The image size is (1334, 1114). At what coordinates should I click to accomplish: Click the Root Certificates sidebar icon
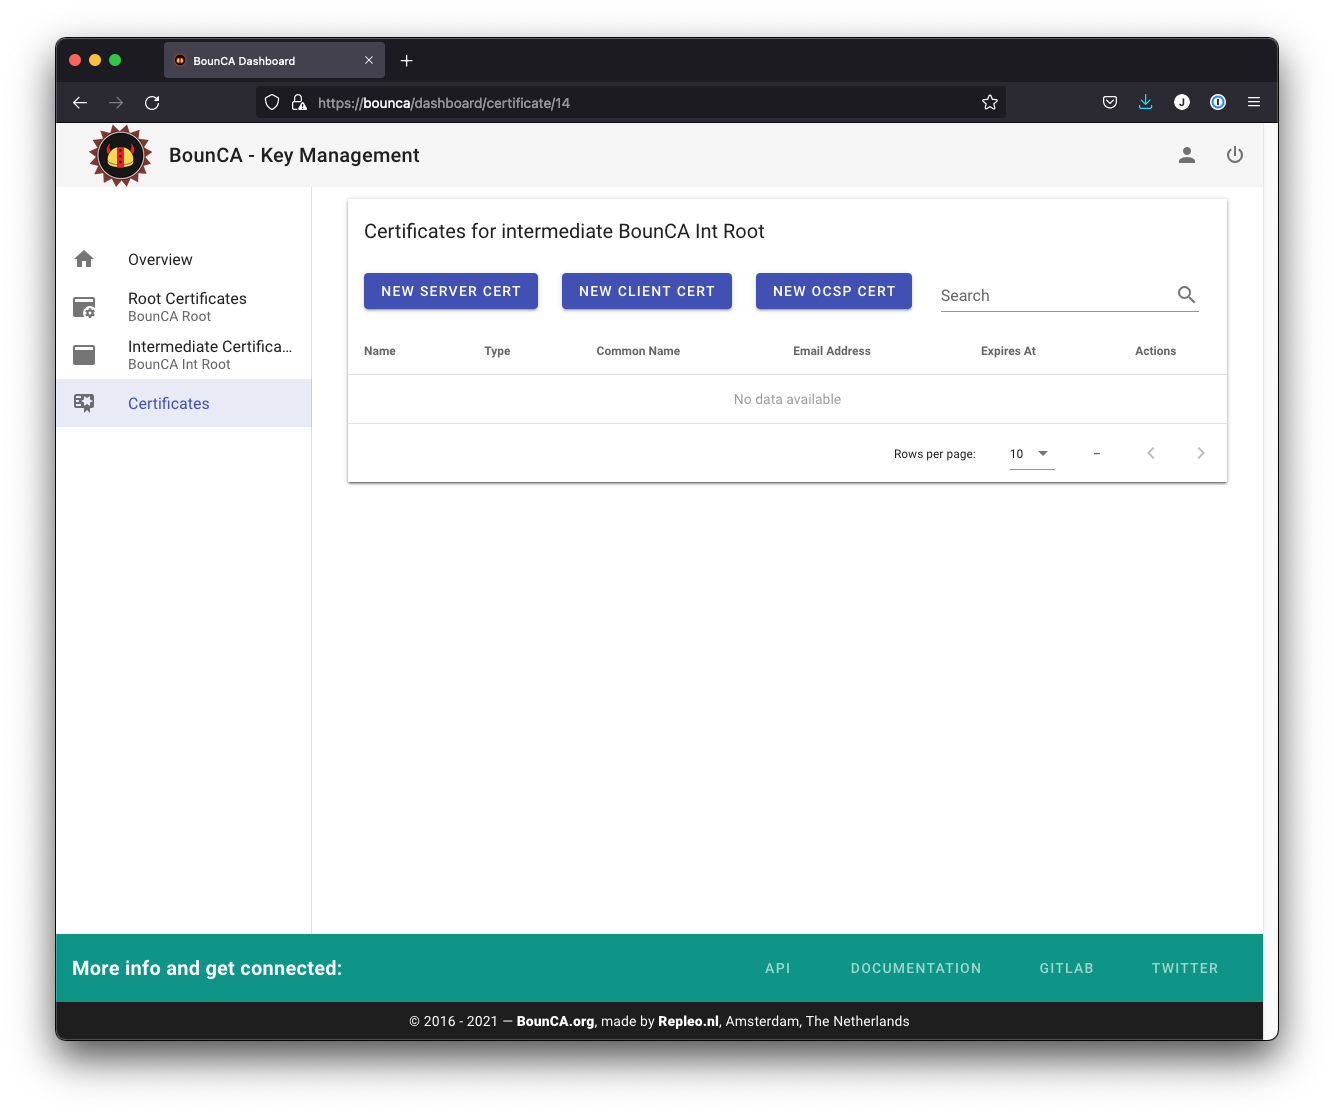click(x=84, y=307)
